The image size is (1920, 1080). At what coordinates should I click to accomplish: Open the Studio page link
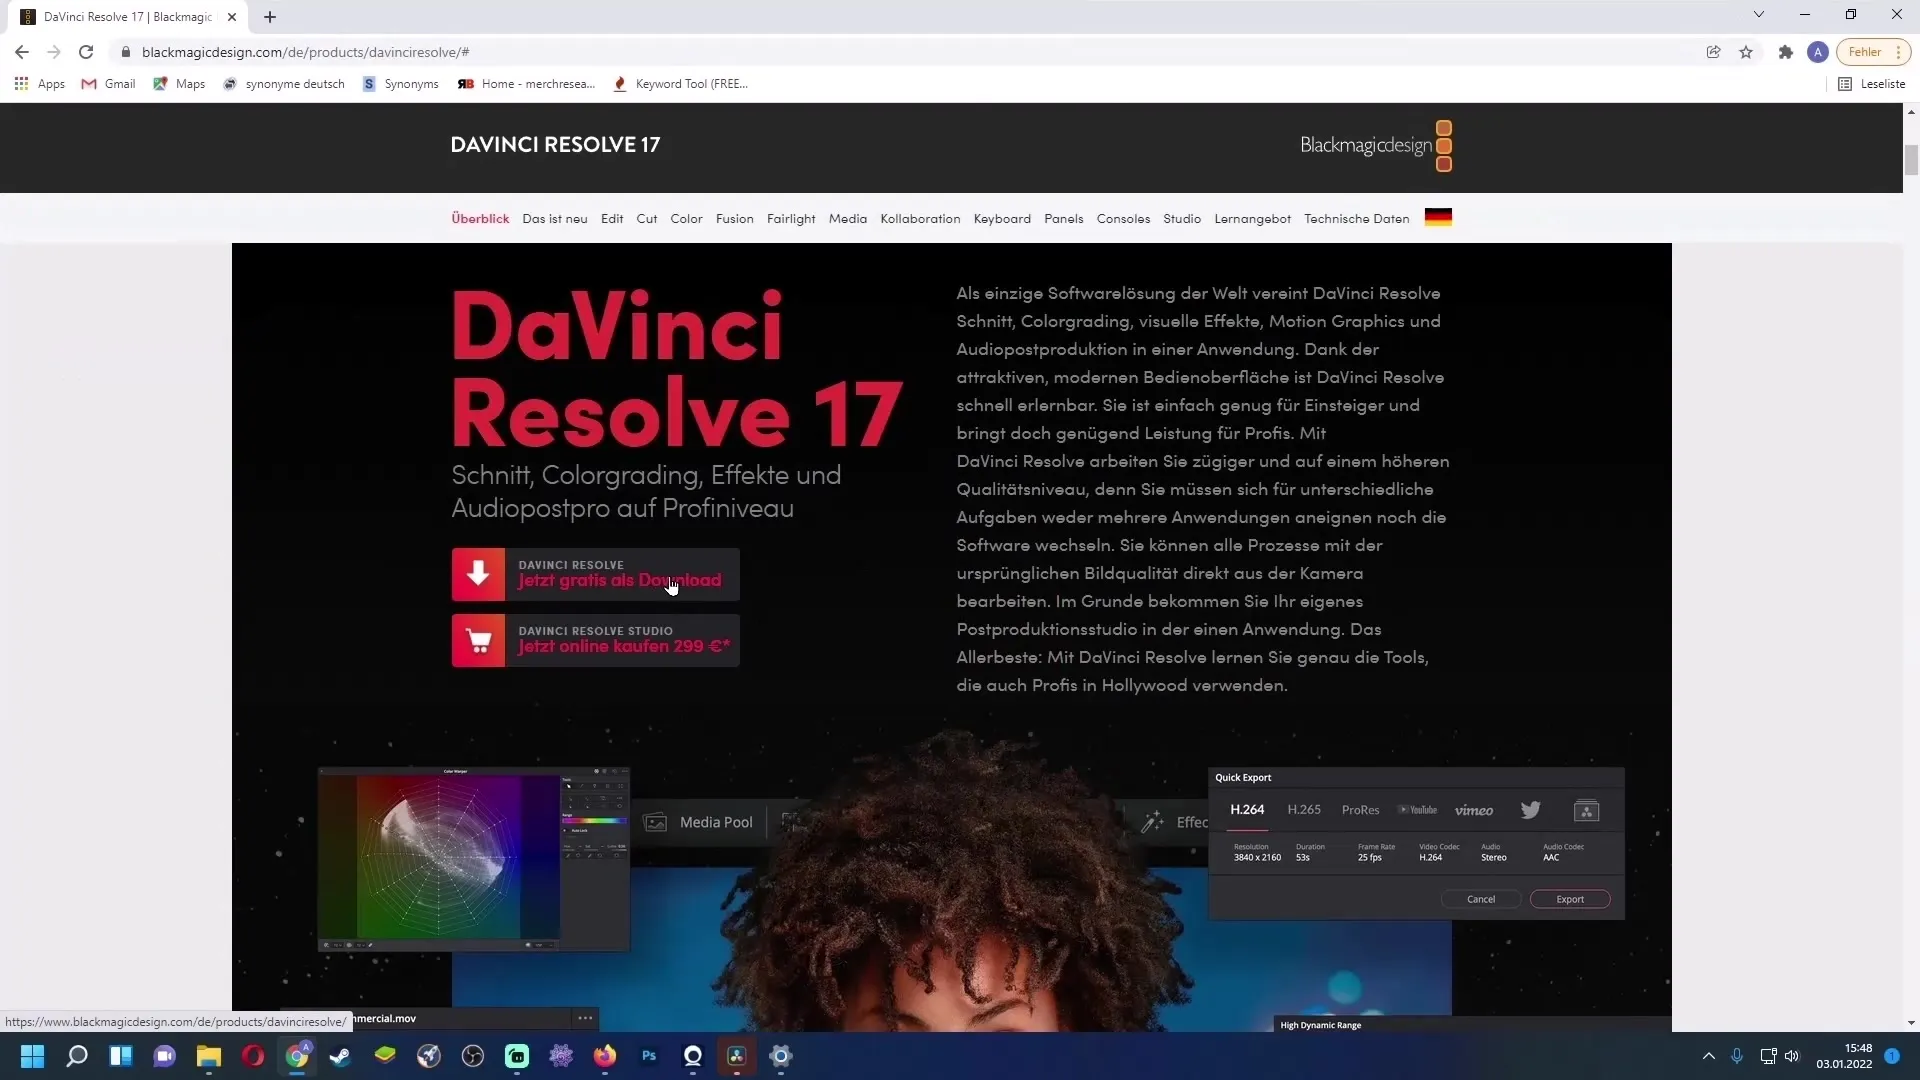tap(1182, 219)
